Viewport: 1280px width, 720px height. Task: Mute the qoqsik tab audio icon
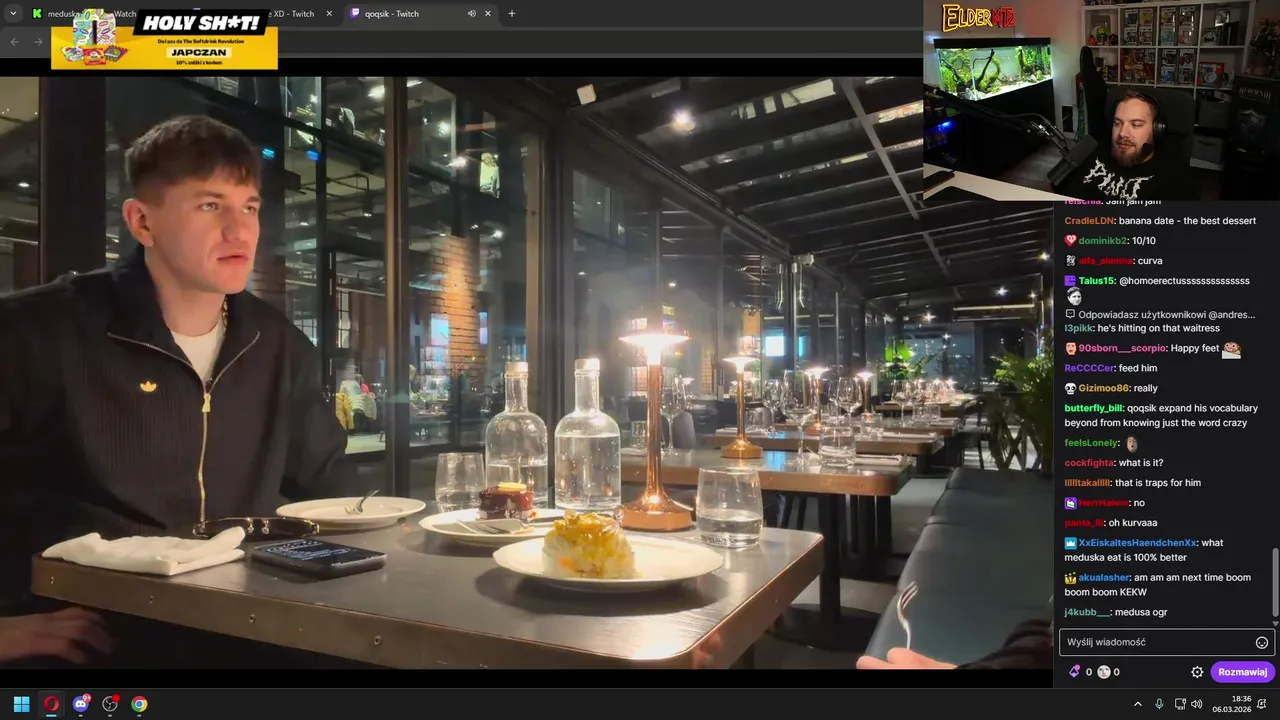click(x=471, y=14)
